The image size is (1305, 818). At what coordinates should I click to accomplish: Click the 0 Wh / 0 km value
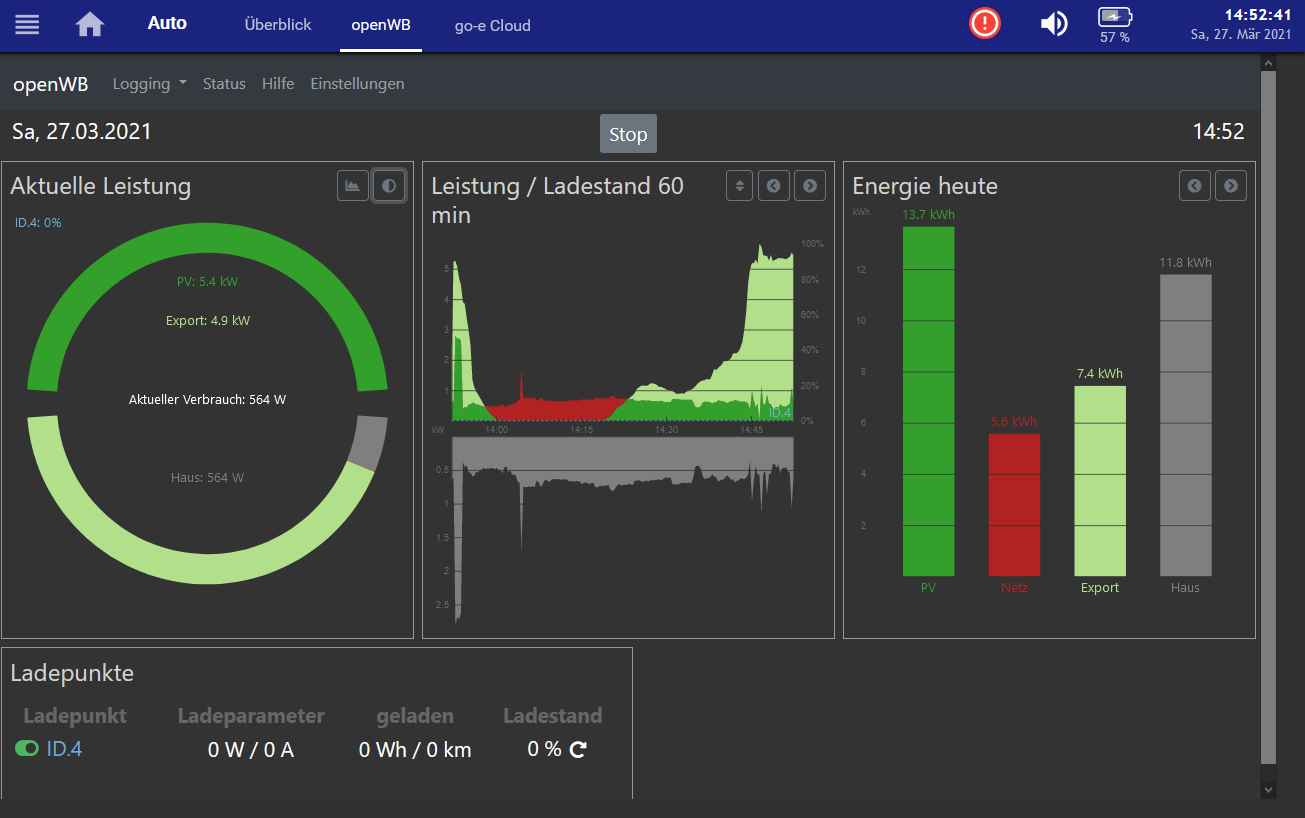(415, 750)
